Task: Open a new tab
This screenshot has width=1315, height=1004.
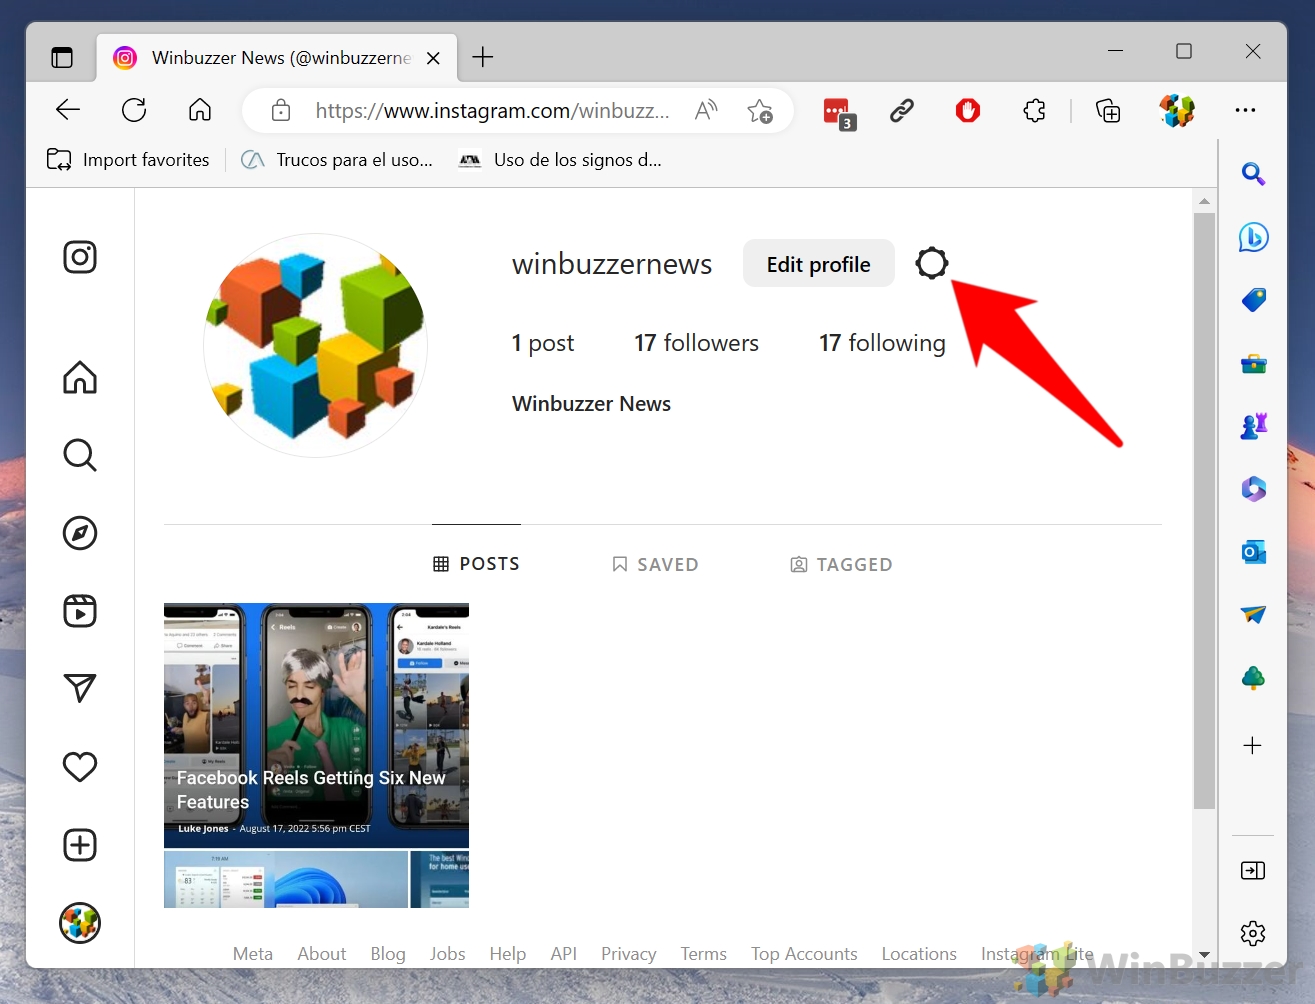Action: tap(483, 57)
